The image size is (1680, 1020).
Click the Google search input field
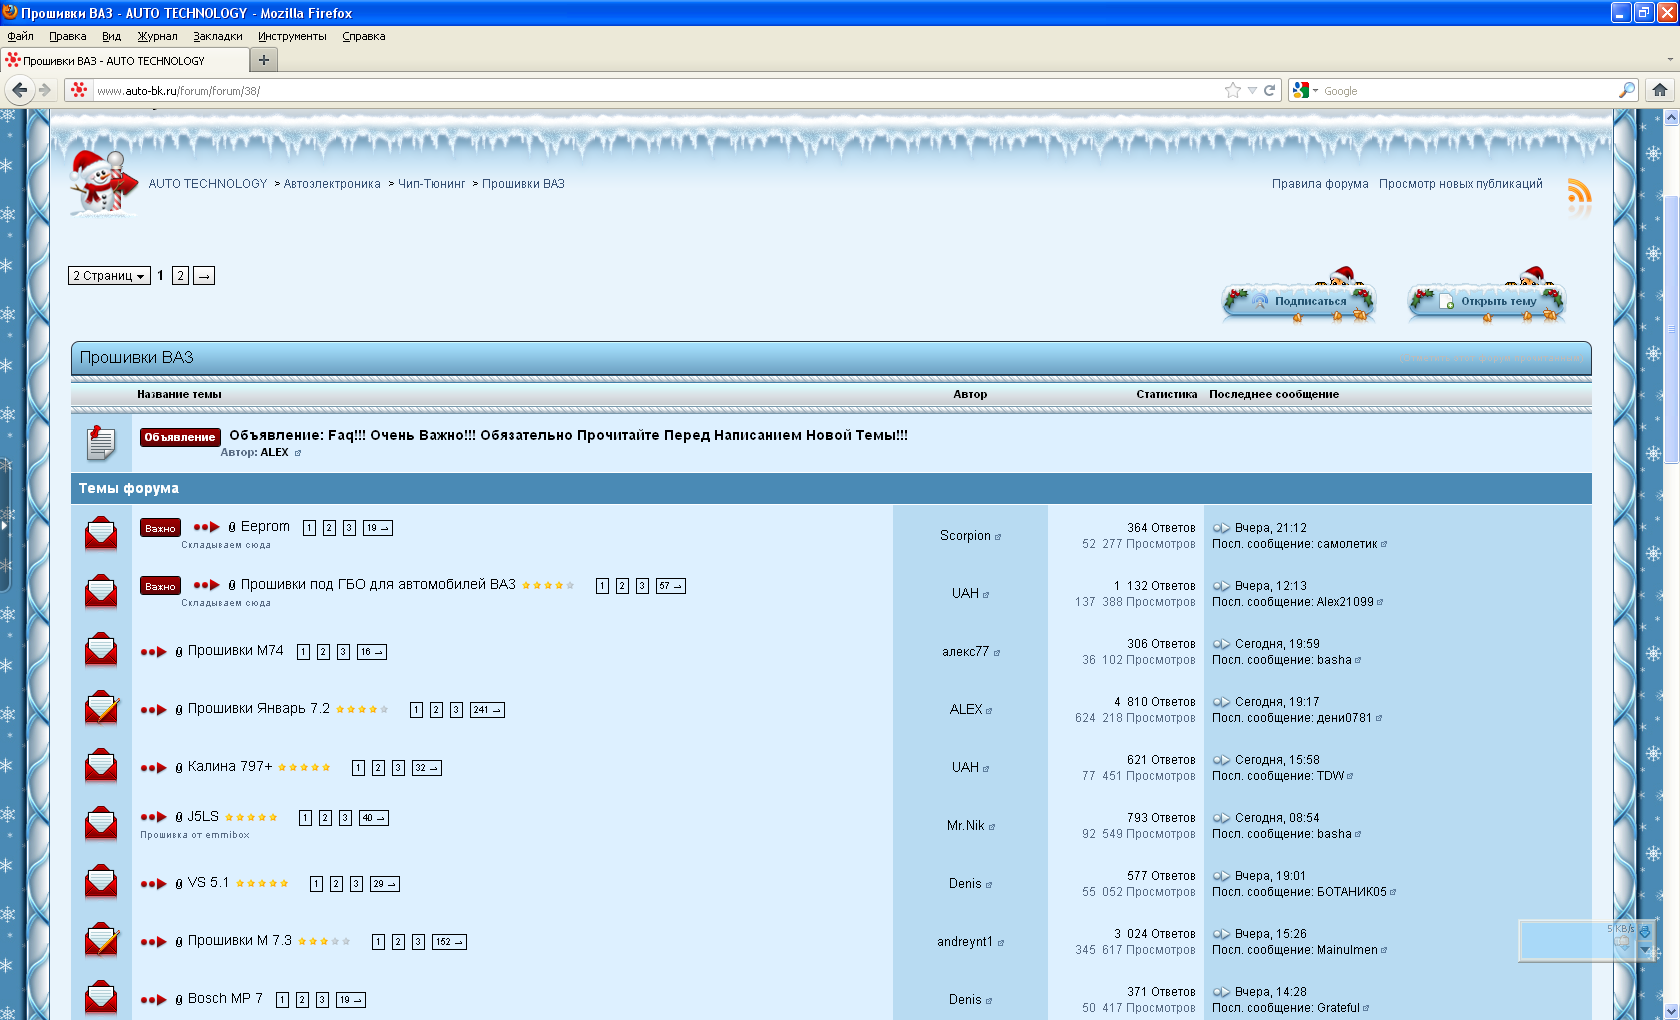pos(1468,90)
